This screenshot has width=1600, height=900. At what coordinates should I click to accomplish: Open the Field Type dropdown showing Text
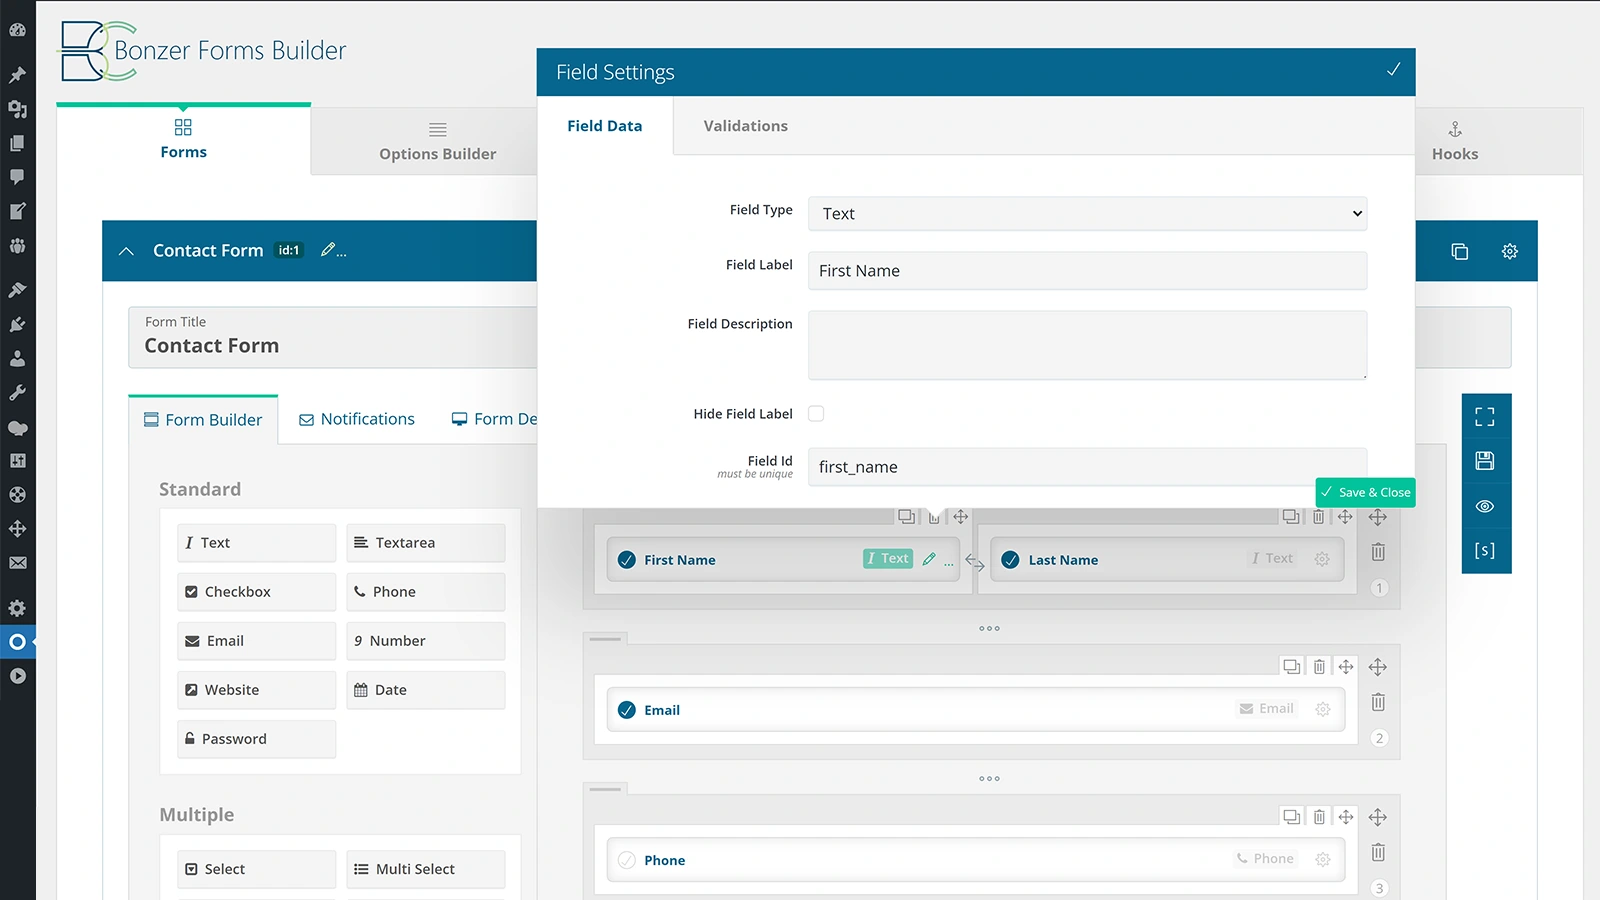(x=1087, y=213)
